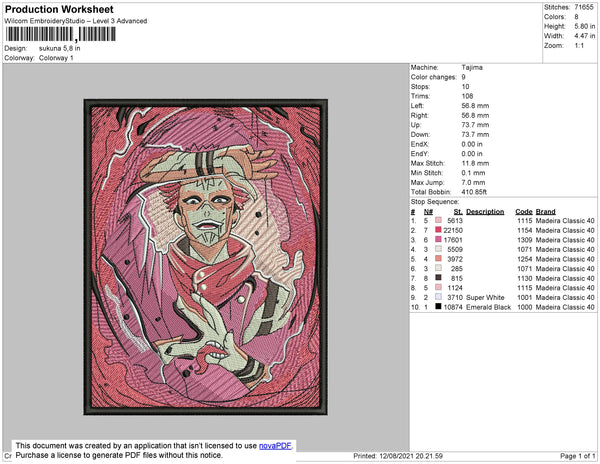
Task: Select the red swatch beside 22150 stitches
Action: tap(438, 230)
